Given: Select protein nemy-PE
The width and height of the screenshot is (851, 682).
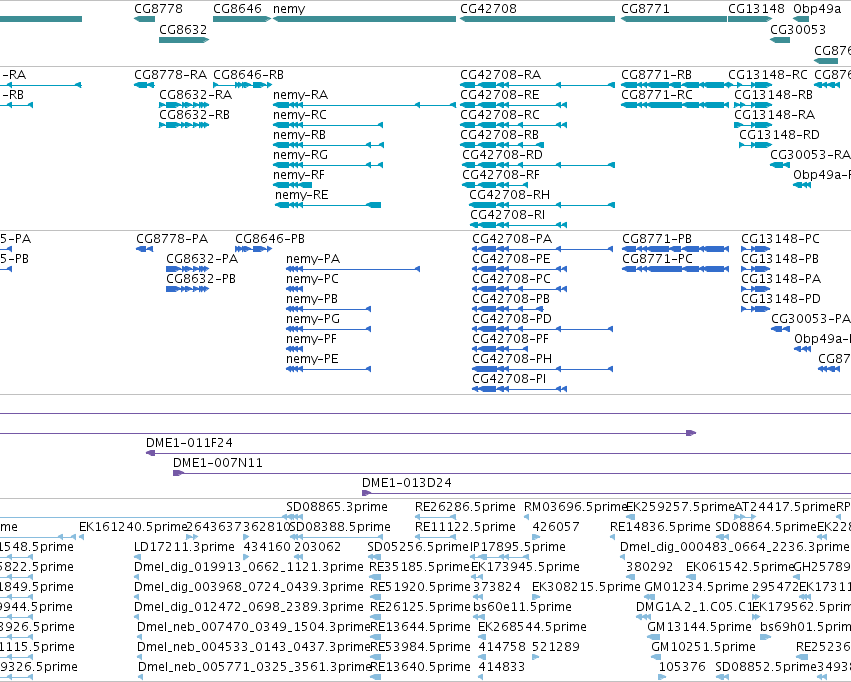Looking at the screenshot, I should pyautogui.click(x=328, y=369).
